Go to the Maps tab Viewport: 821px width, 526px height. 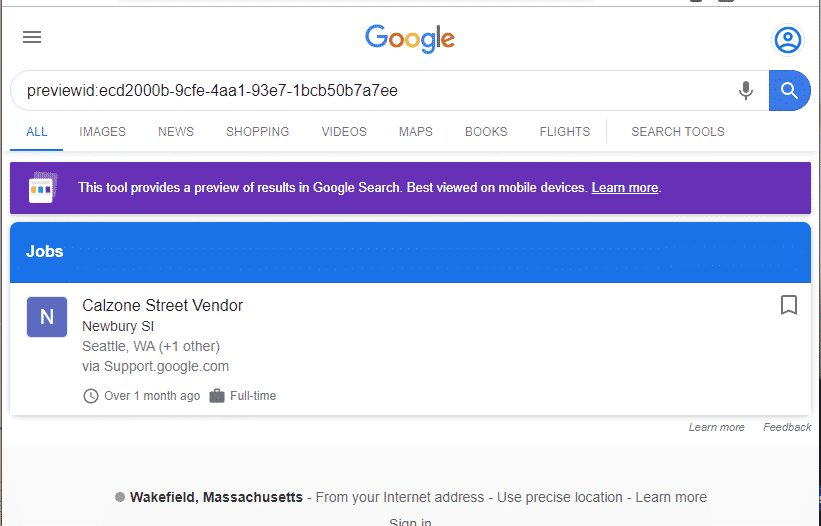click(415, 131)
